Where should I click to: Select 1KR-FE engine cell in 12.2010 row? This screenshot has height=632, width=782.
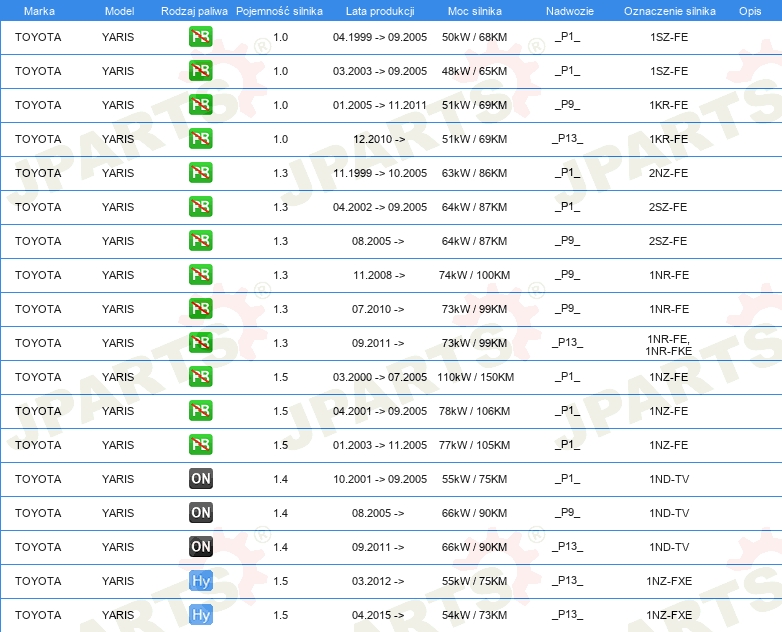668,139
